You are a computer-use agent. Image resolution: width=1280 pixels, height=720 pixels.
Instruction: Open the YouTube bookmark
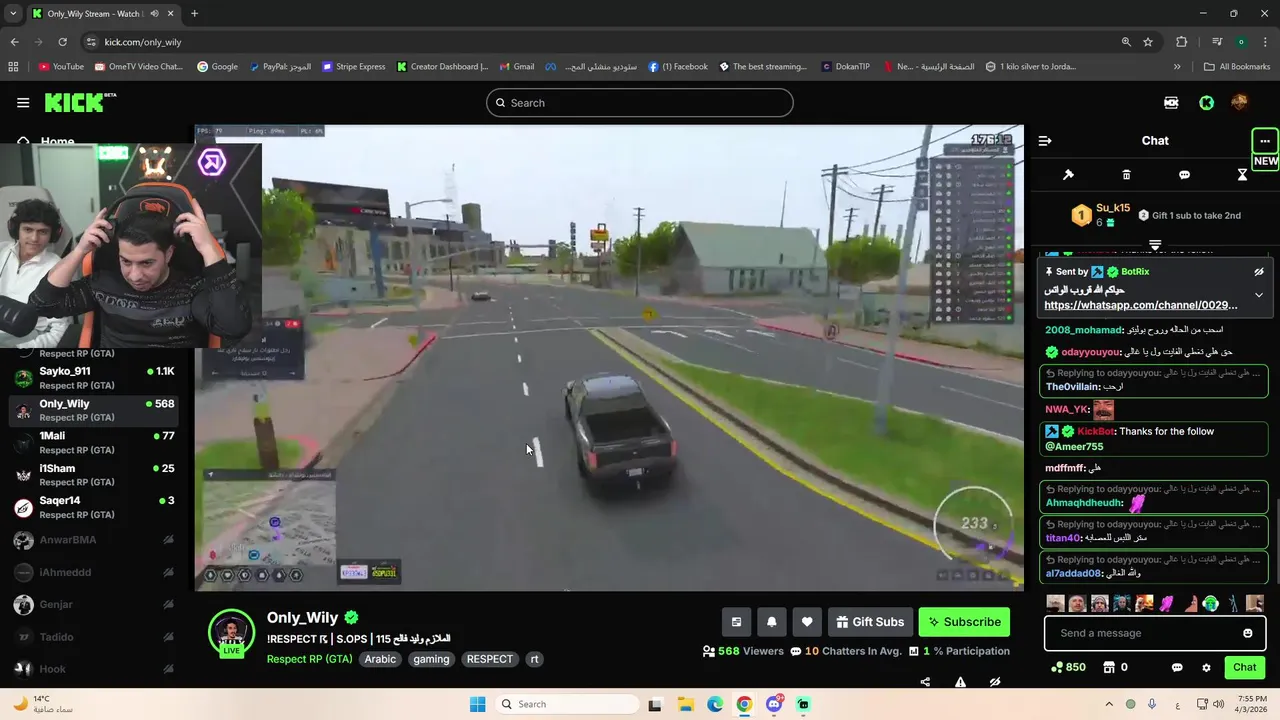coord(61,67)
